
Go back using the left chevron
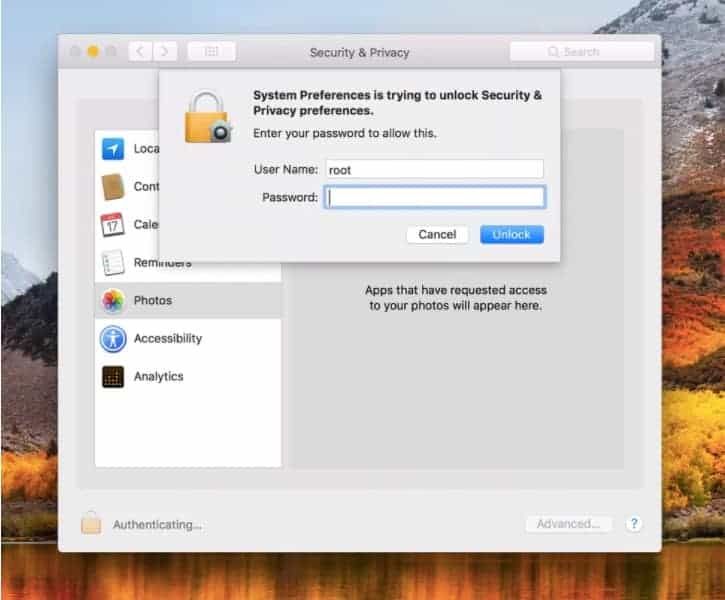tap(140, 52)
